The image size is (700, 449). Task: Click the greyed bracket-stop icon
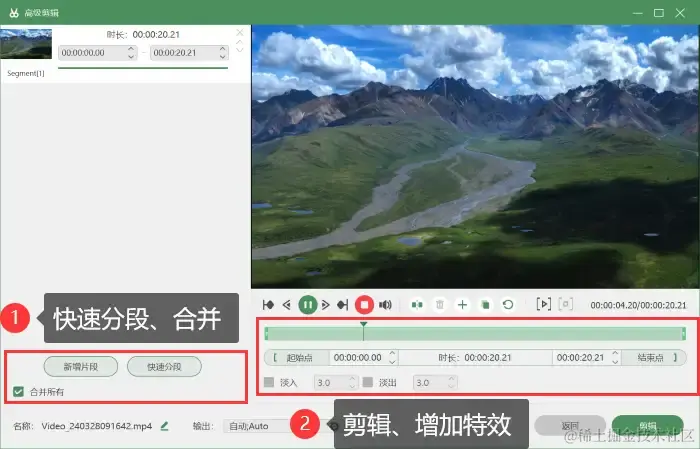(x=566, y=304)
